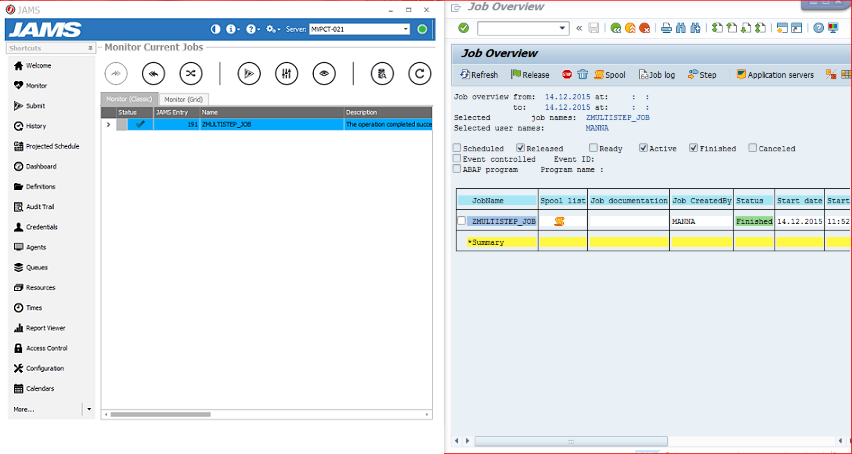Image resolution: width=852 pixels, height=454 pixels.
Task: Click the SAP green Back arrow icon
Action: [616, 28]
